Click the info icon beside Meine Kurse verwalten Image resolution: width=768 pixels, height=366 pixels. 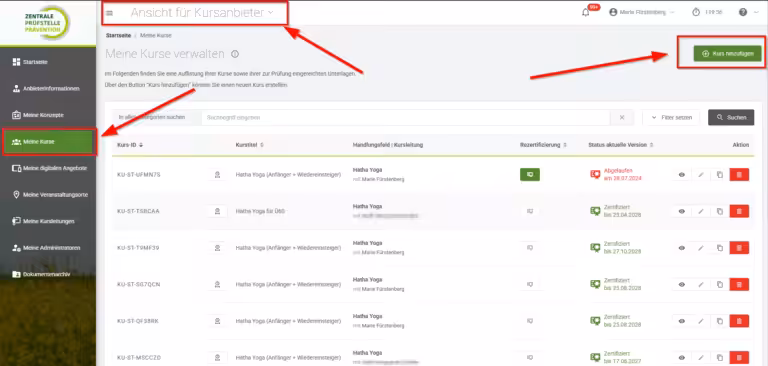tap(235, 54)
